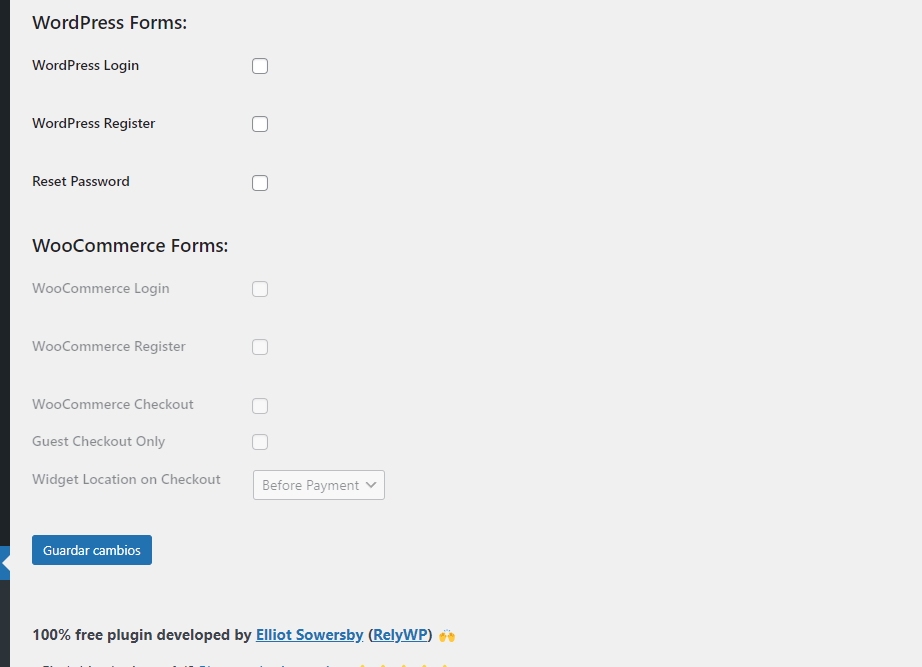Tick the WordPress Register checkbox
Image resolution: width=922 pixels, height=667 pixels.
point(260,124)
